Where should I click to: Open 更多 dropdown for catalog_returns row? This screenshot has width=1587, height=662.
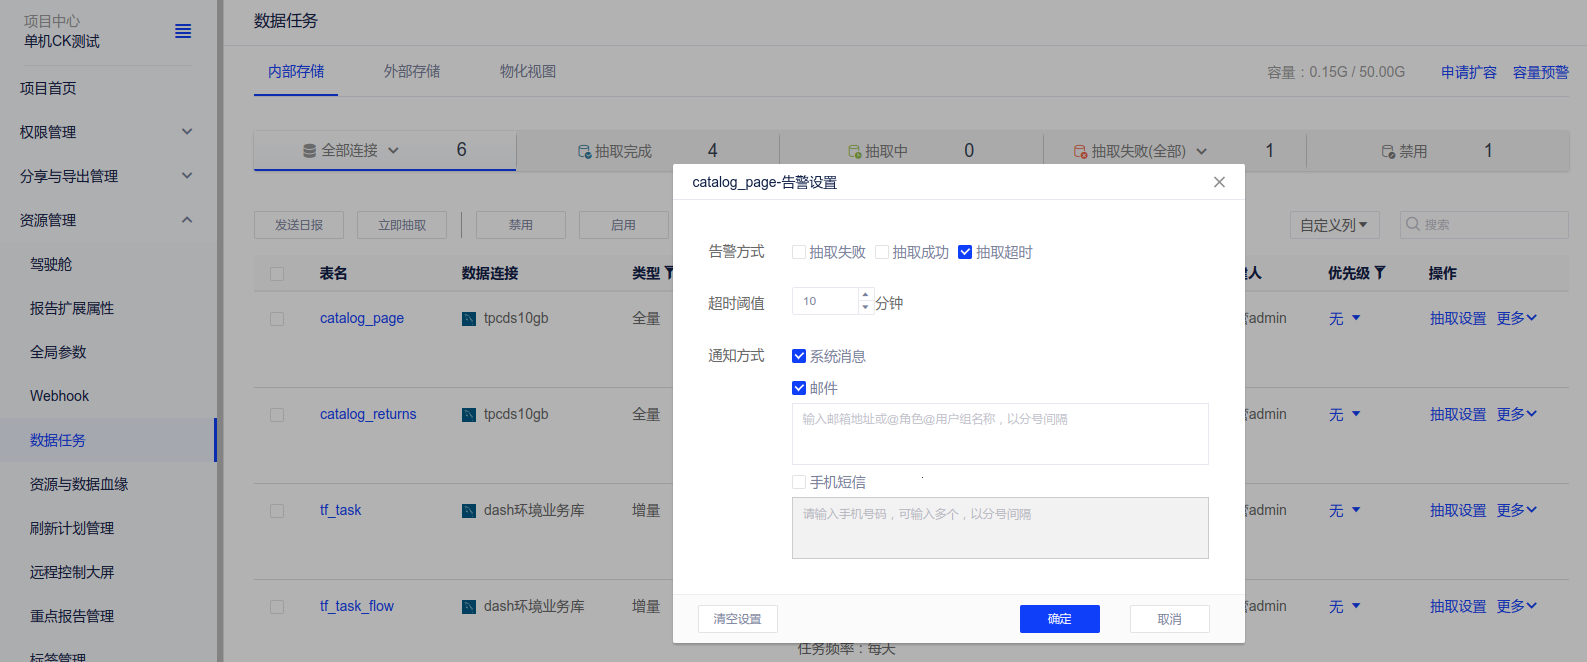(1517, 414)
